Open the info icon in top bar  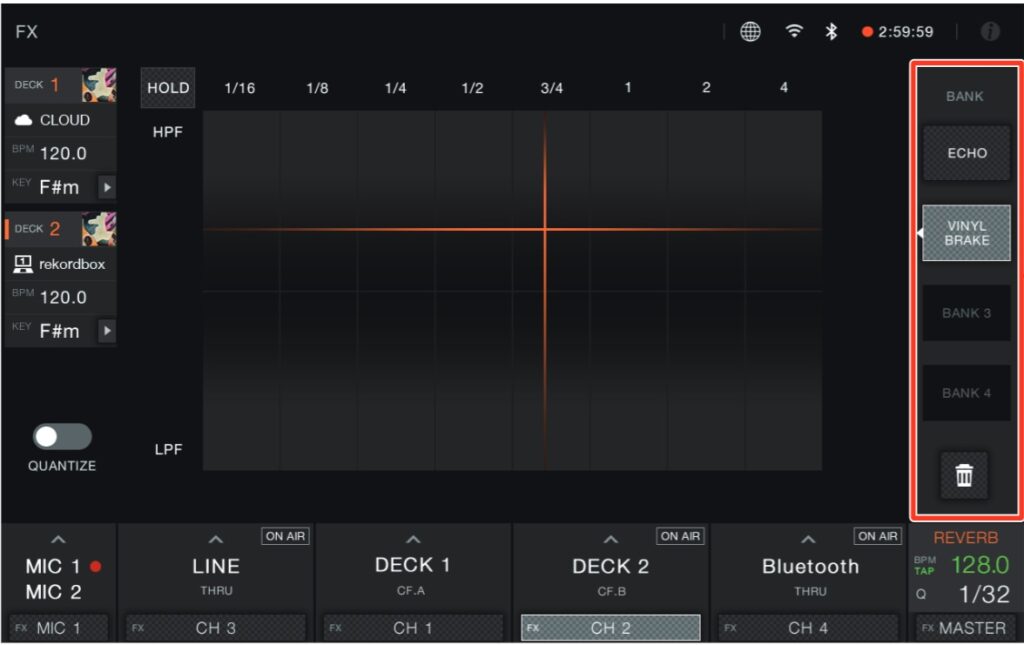(990, 32)
